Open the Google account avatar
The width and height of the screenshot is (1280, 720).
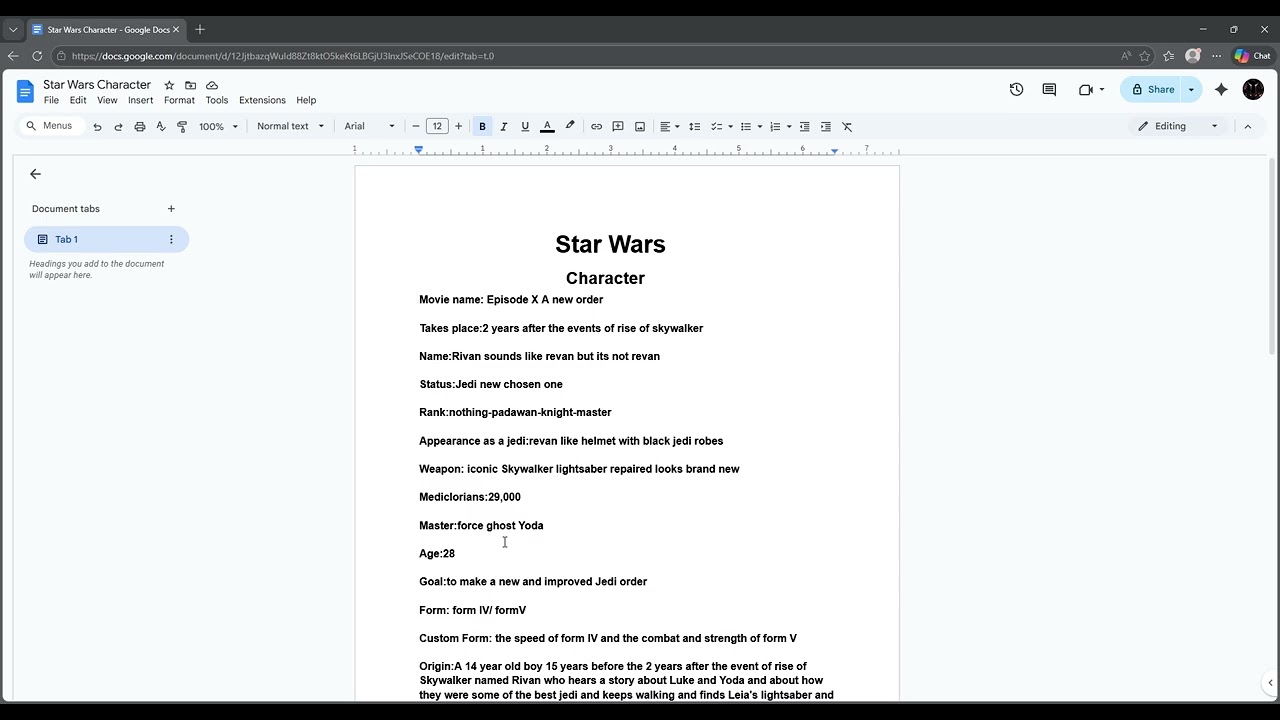pos(1253,89)
